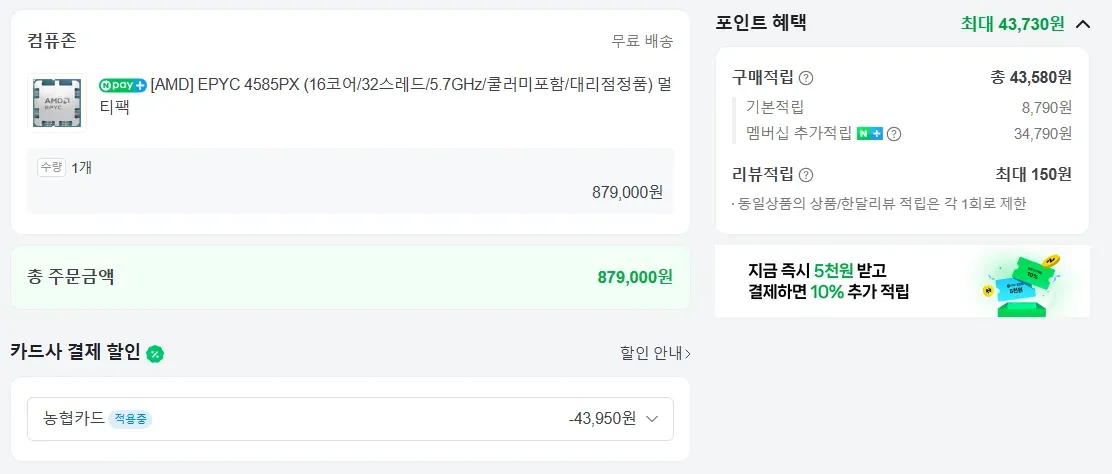Click the 적용중 status badge
This screenshot has width=1112, height=474.
(130, 419)
